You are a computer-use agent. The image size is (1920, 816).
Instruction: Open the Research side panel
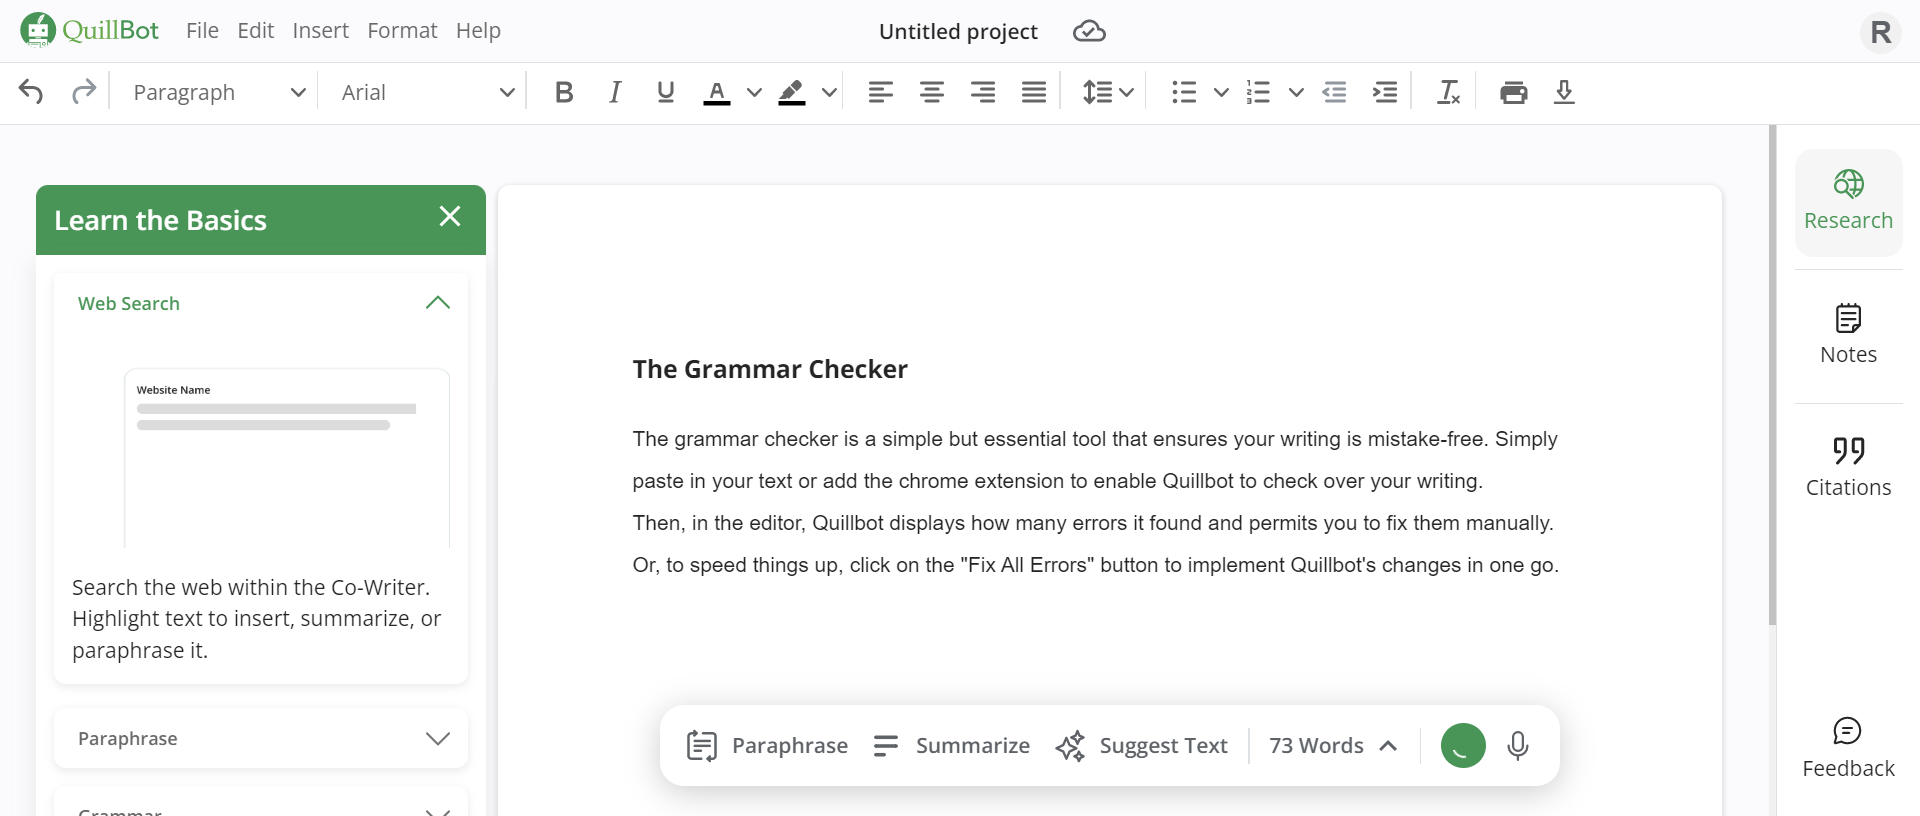point(1848,201)
